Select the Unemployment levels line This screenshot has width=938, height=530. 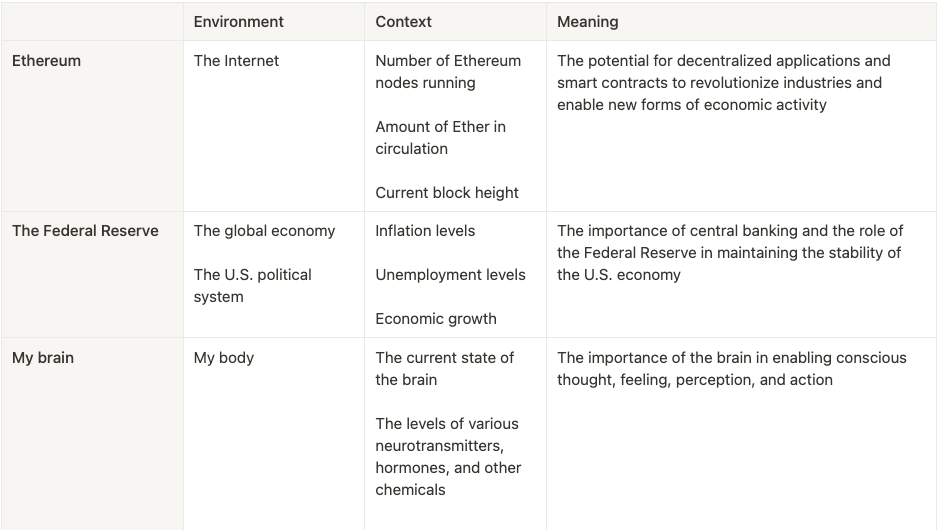coord(450,274)
